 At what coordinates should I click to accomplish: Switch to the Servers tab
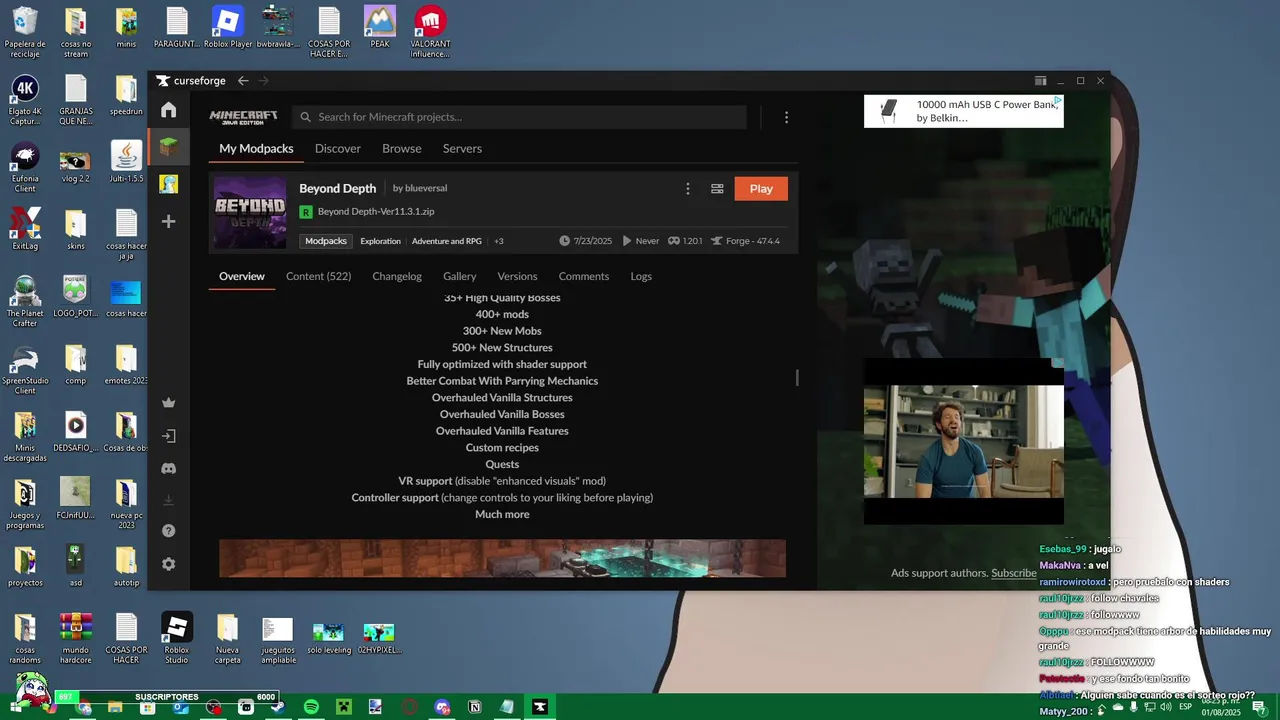click(x=462, y=148)
